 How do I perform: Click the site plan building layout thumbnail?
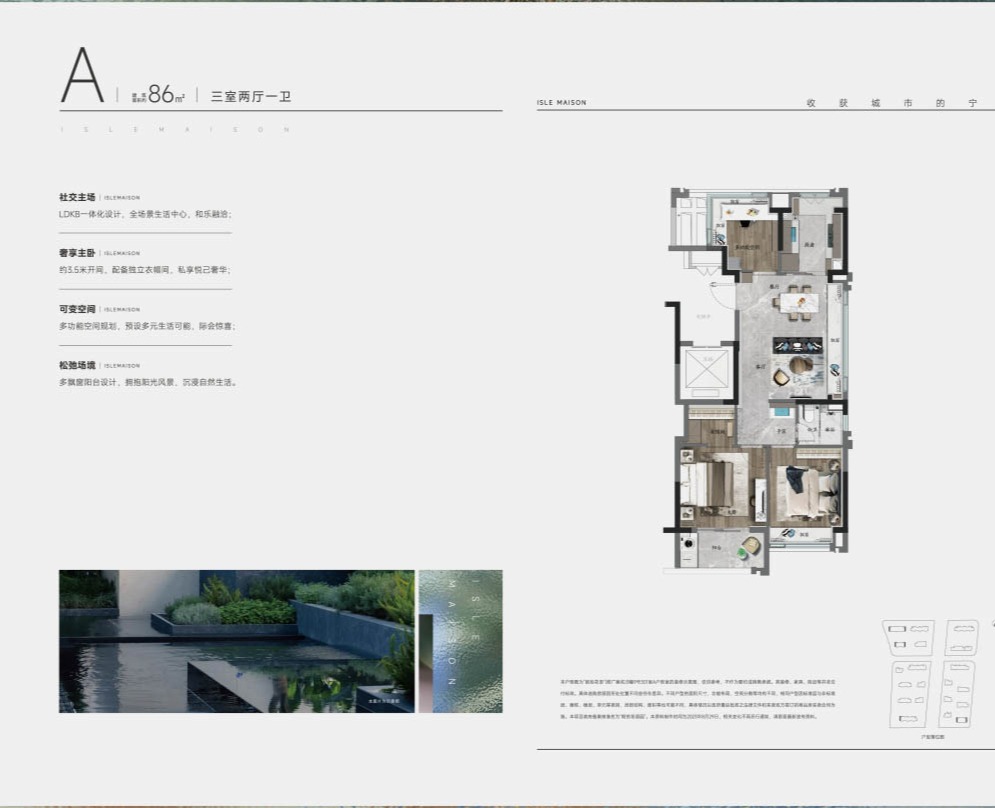click(x=932, y=673)
